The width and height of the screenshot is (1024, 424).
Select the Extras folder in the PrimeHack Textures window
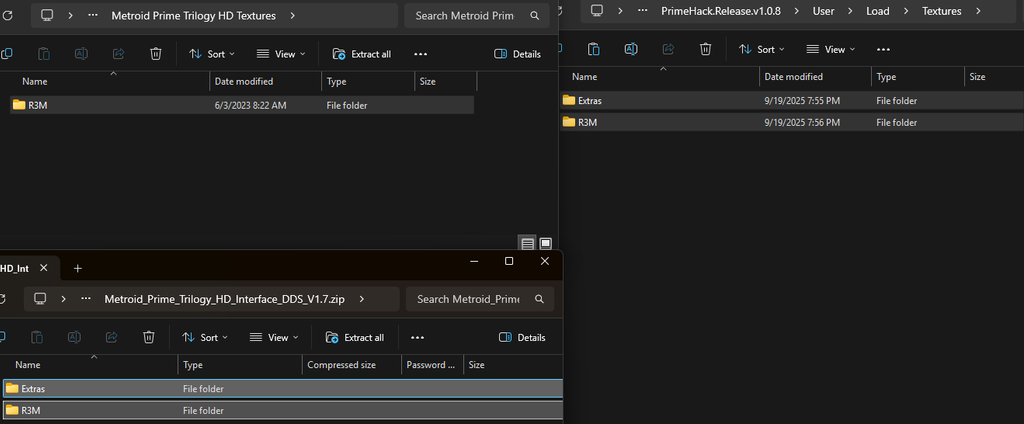tap(589, 100)
